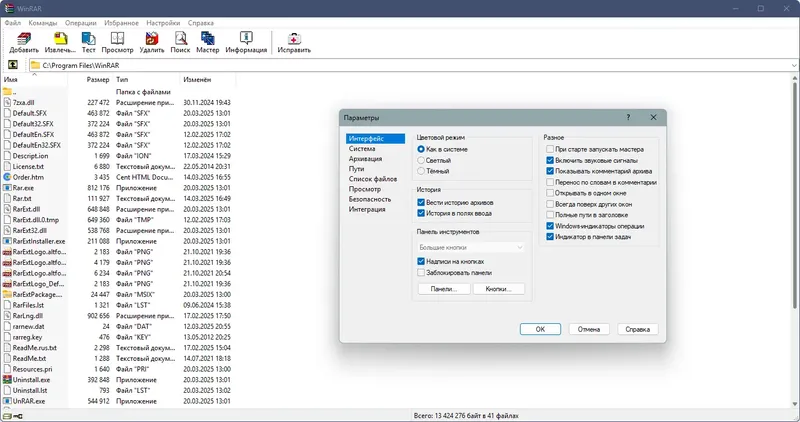The width and height of the screenshot is (800, 422).
Task: Click the Rar.exe file icon
Action: pyautogui.click(x=7, y=188)
